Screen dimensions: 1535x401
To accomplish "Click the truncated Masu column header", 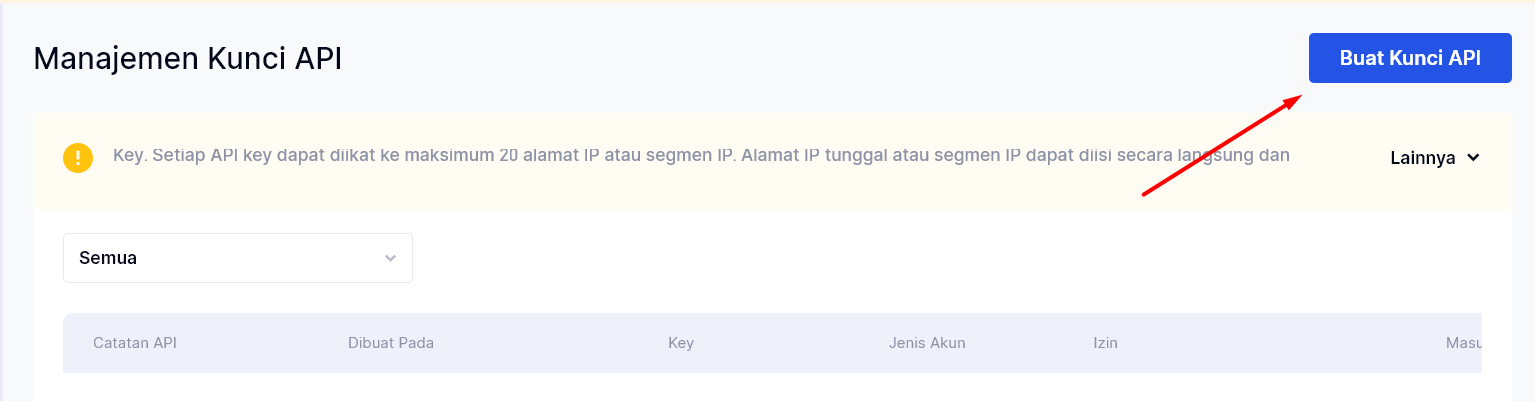I will click(x=1463, y=343).
